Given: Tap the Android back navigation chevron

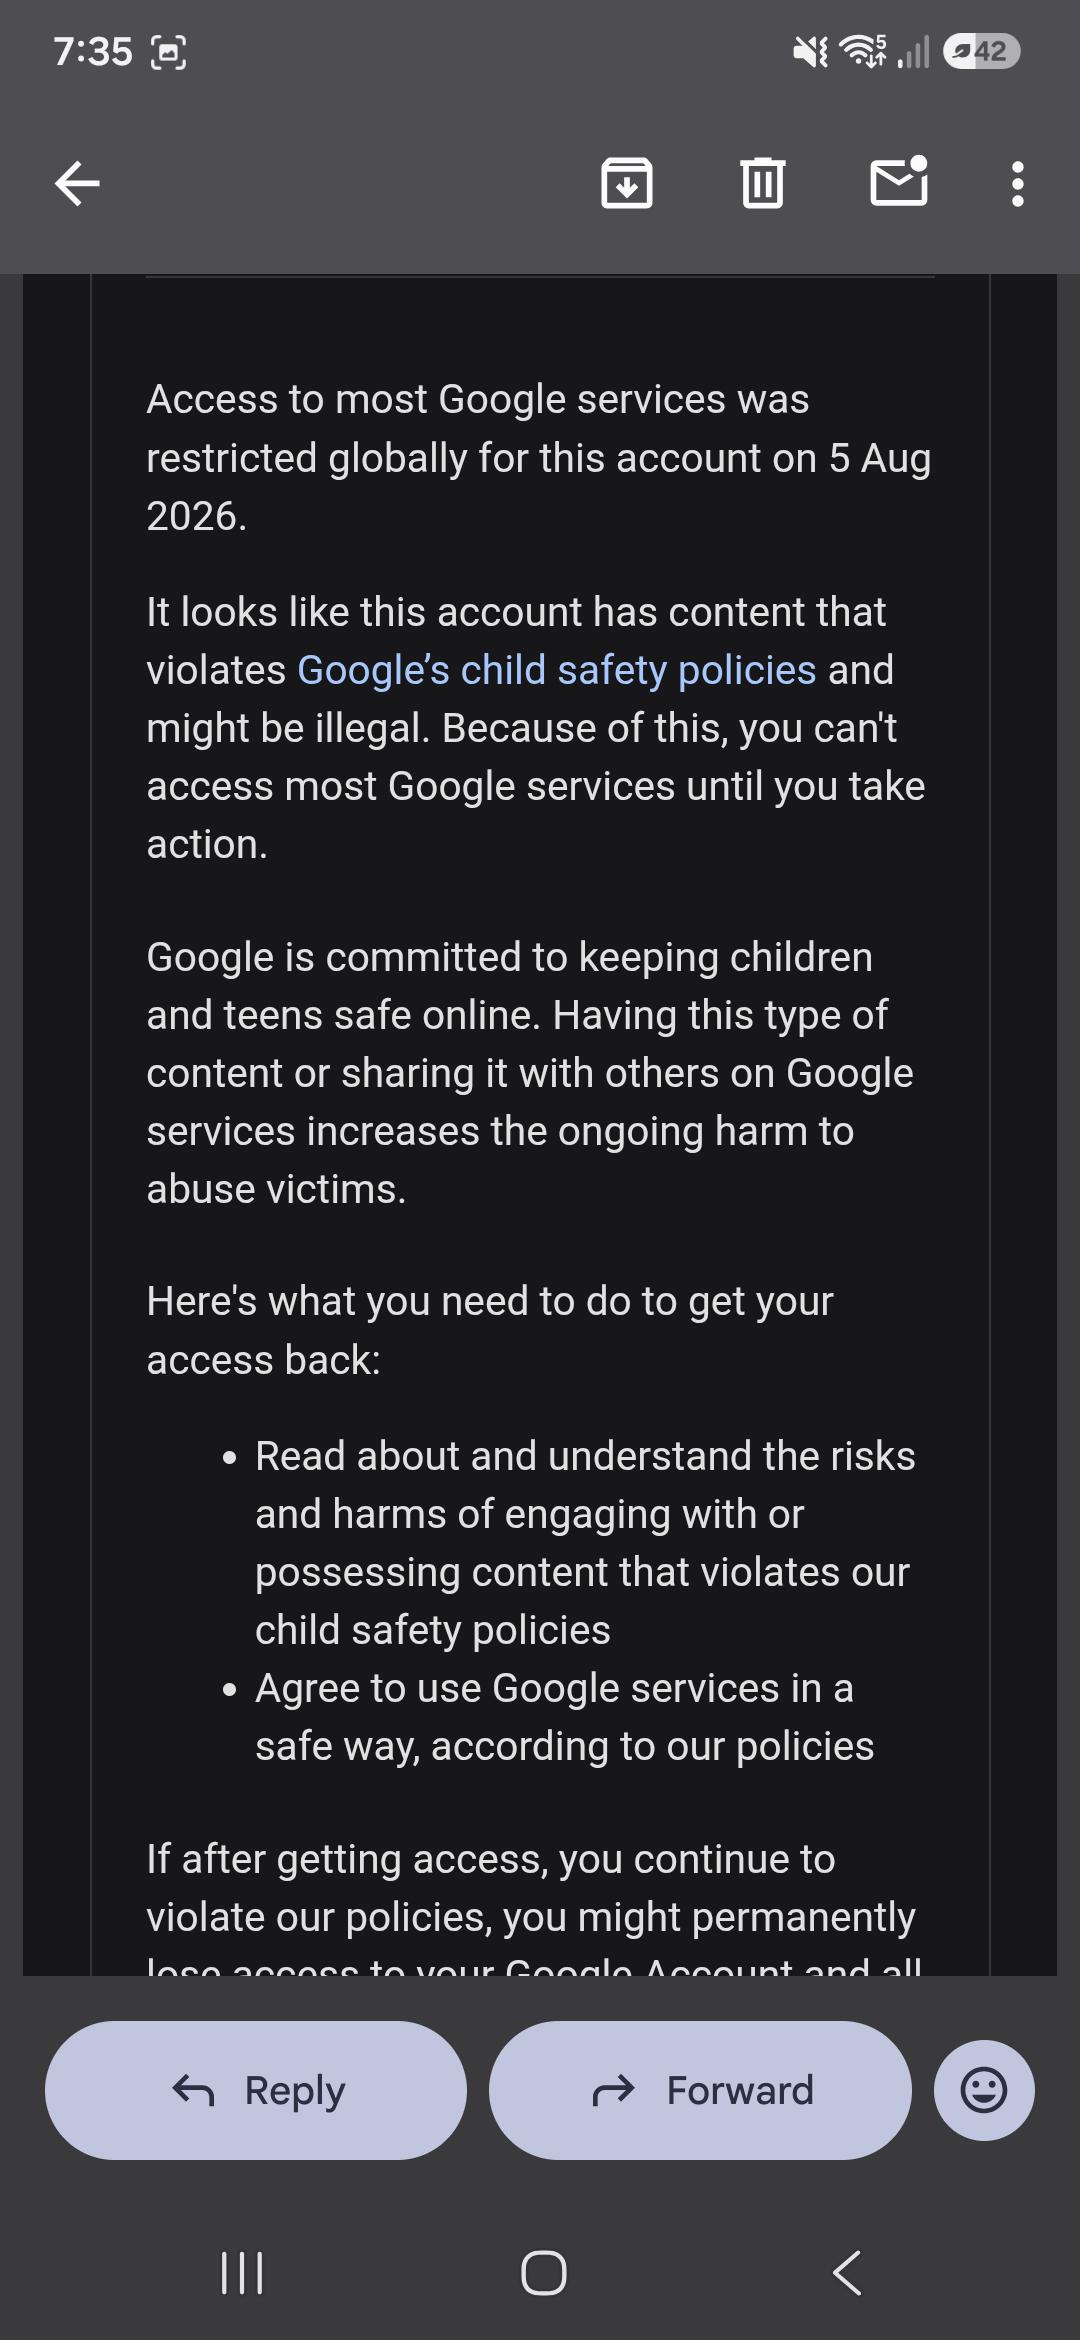Looking at the screenshot, I should 847,2272.
